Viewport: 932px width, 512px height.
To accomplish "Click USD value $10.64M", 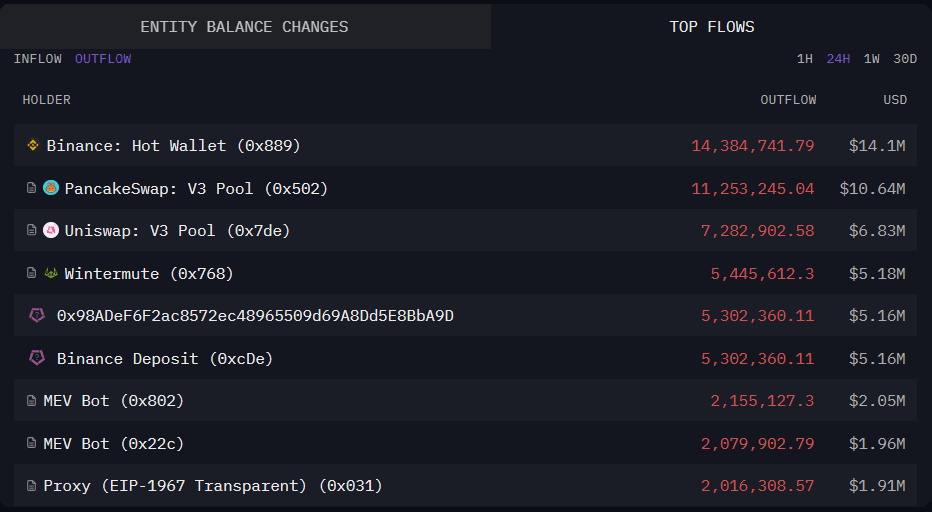I will [872, 189].
